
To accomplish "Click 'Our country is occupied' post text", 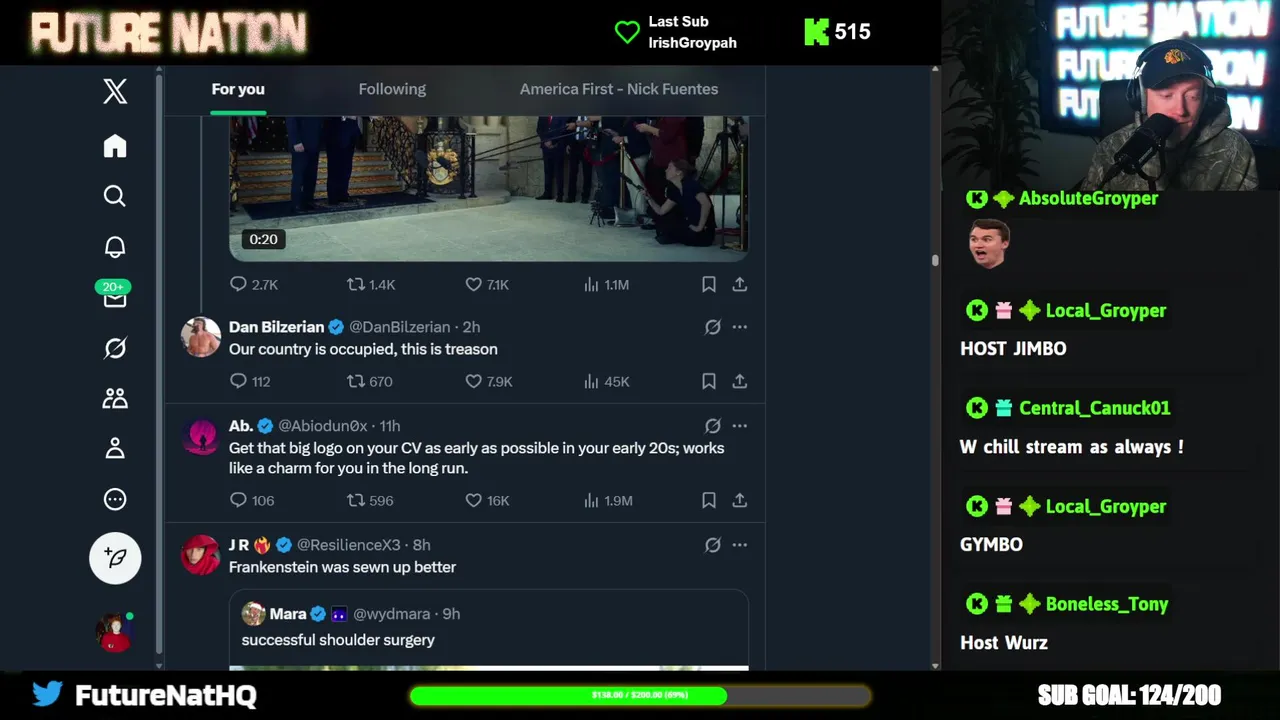I will [363, 349].
